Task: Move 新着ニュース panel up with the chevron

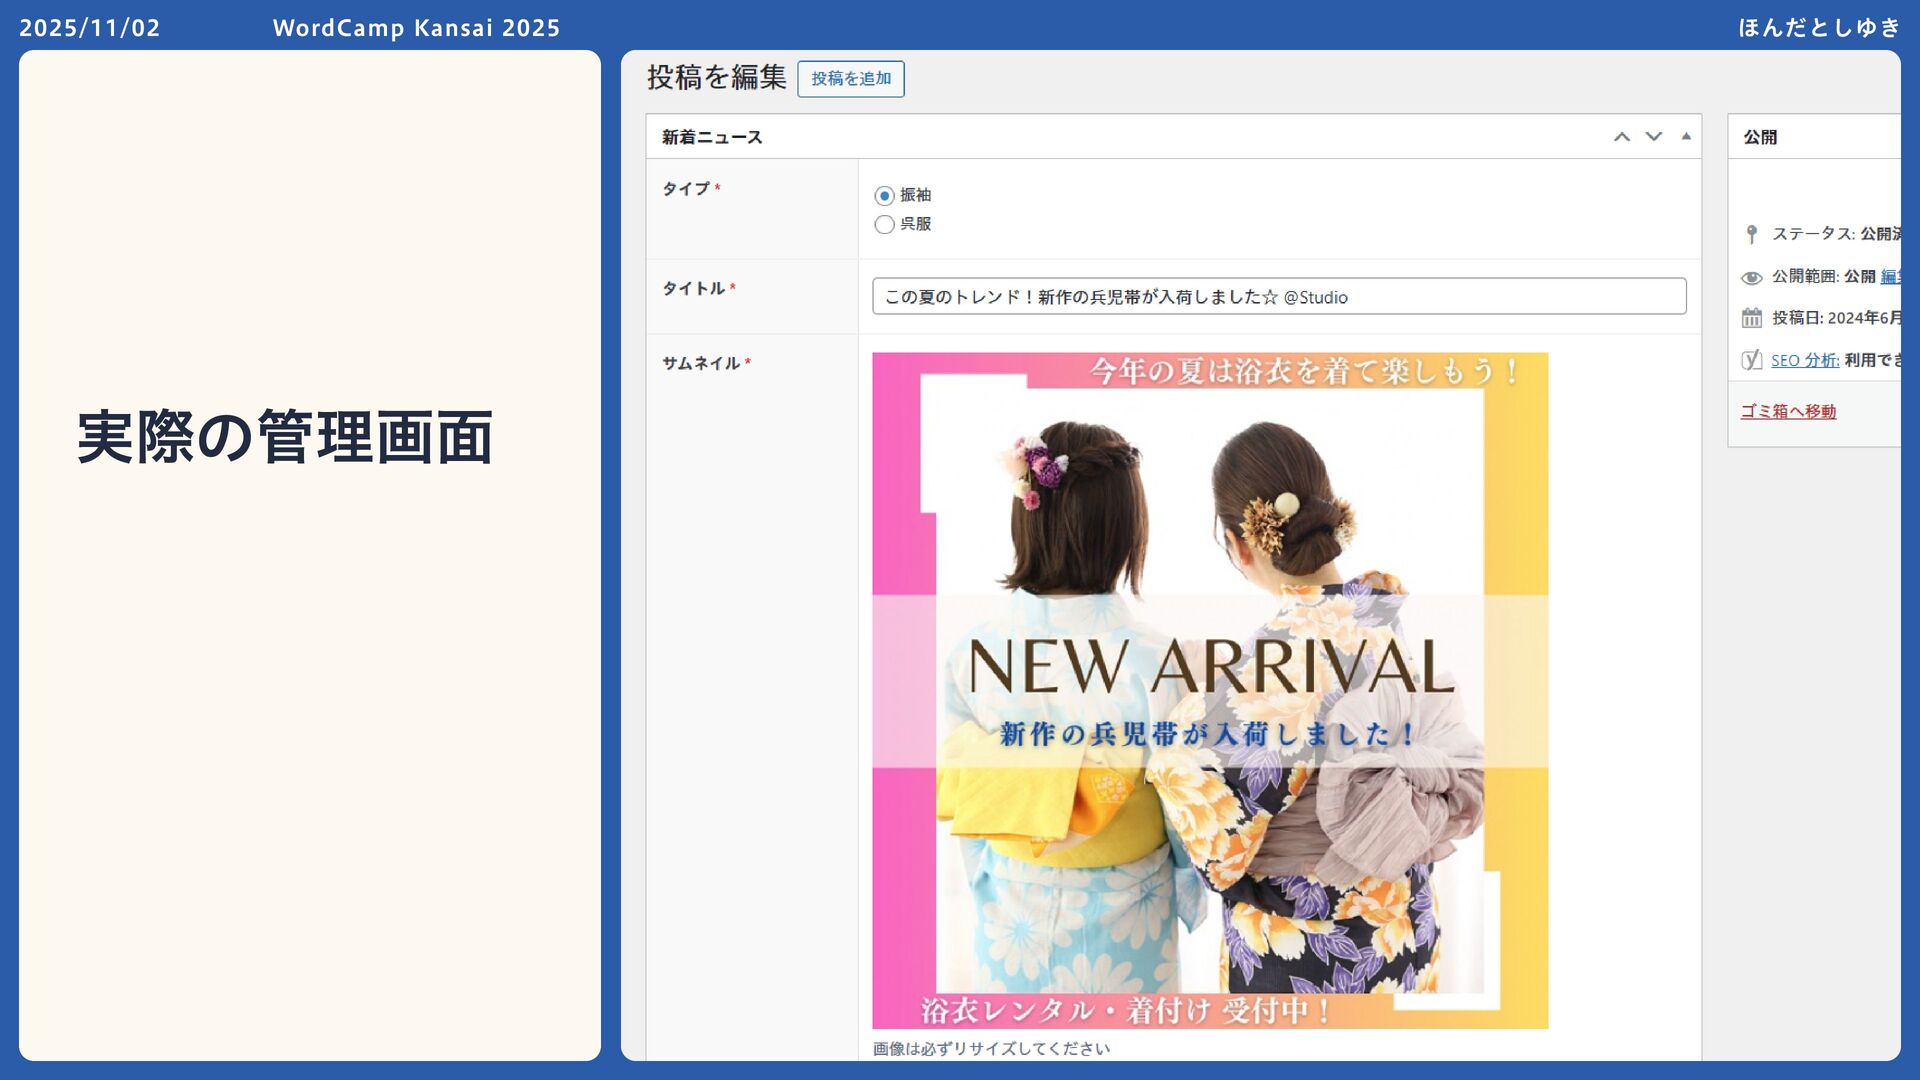Action: pos(1622,137)
